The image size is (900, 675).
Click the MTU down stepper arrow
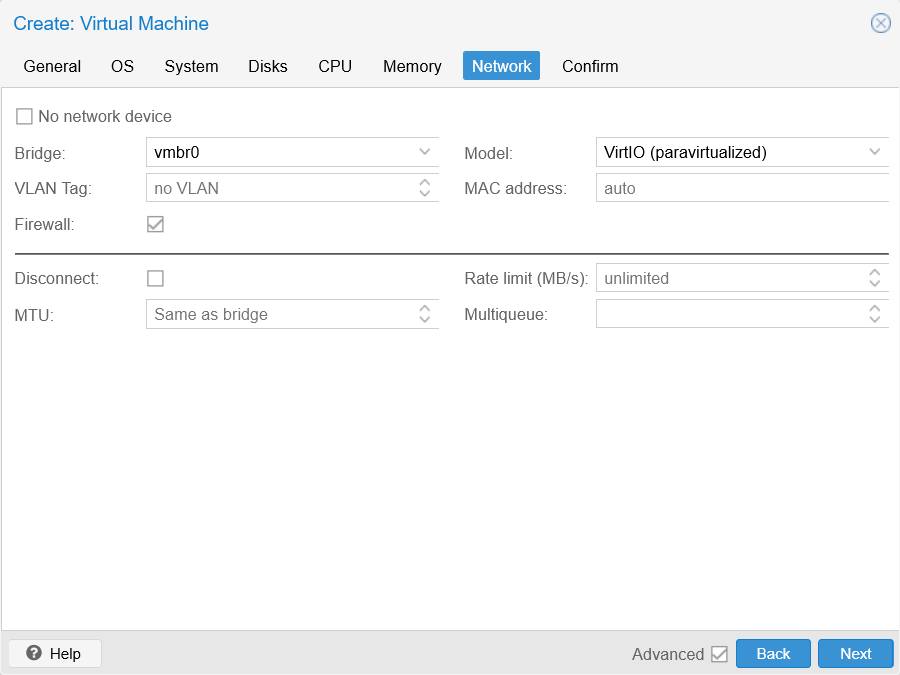point(426,318)
